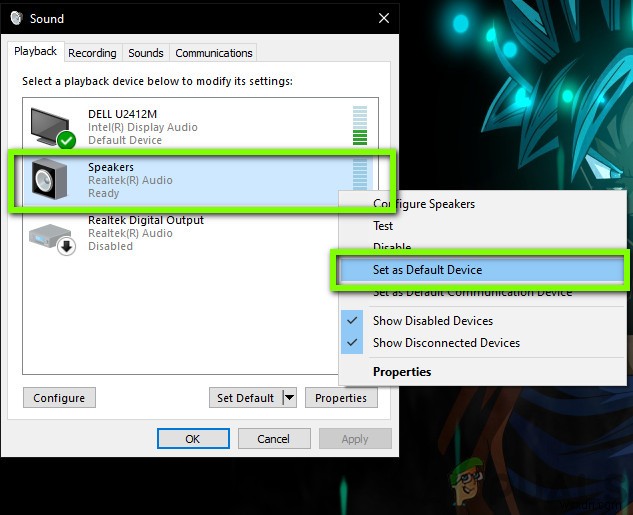Screen dimensions: 633x515
Task: Click the Cancel button
Action: (x=274, y=439)
